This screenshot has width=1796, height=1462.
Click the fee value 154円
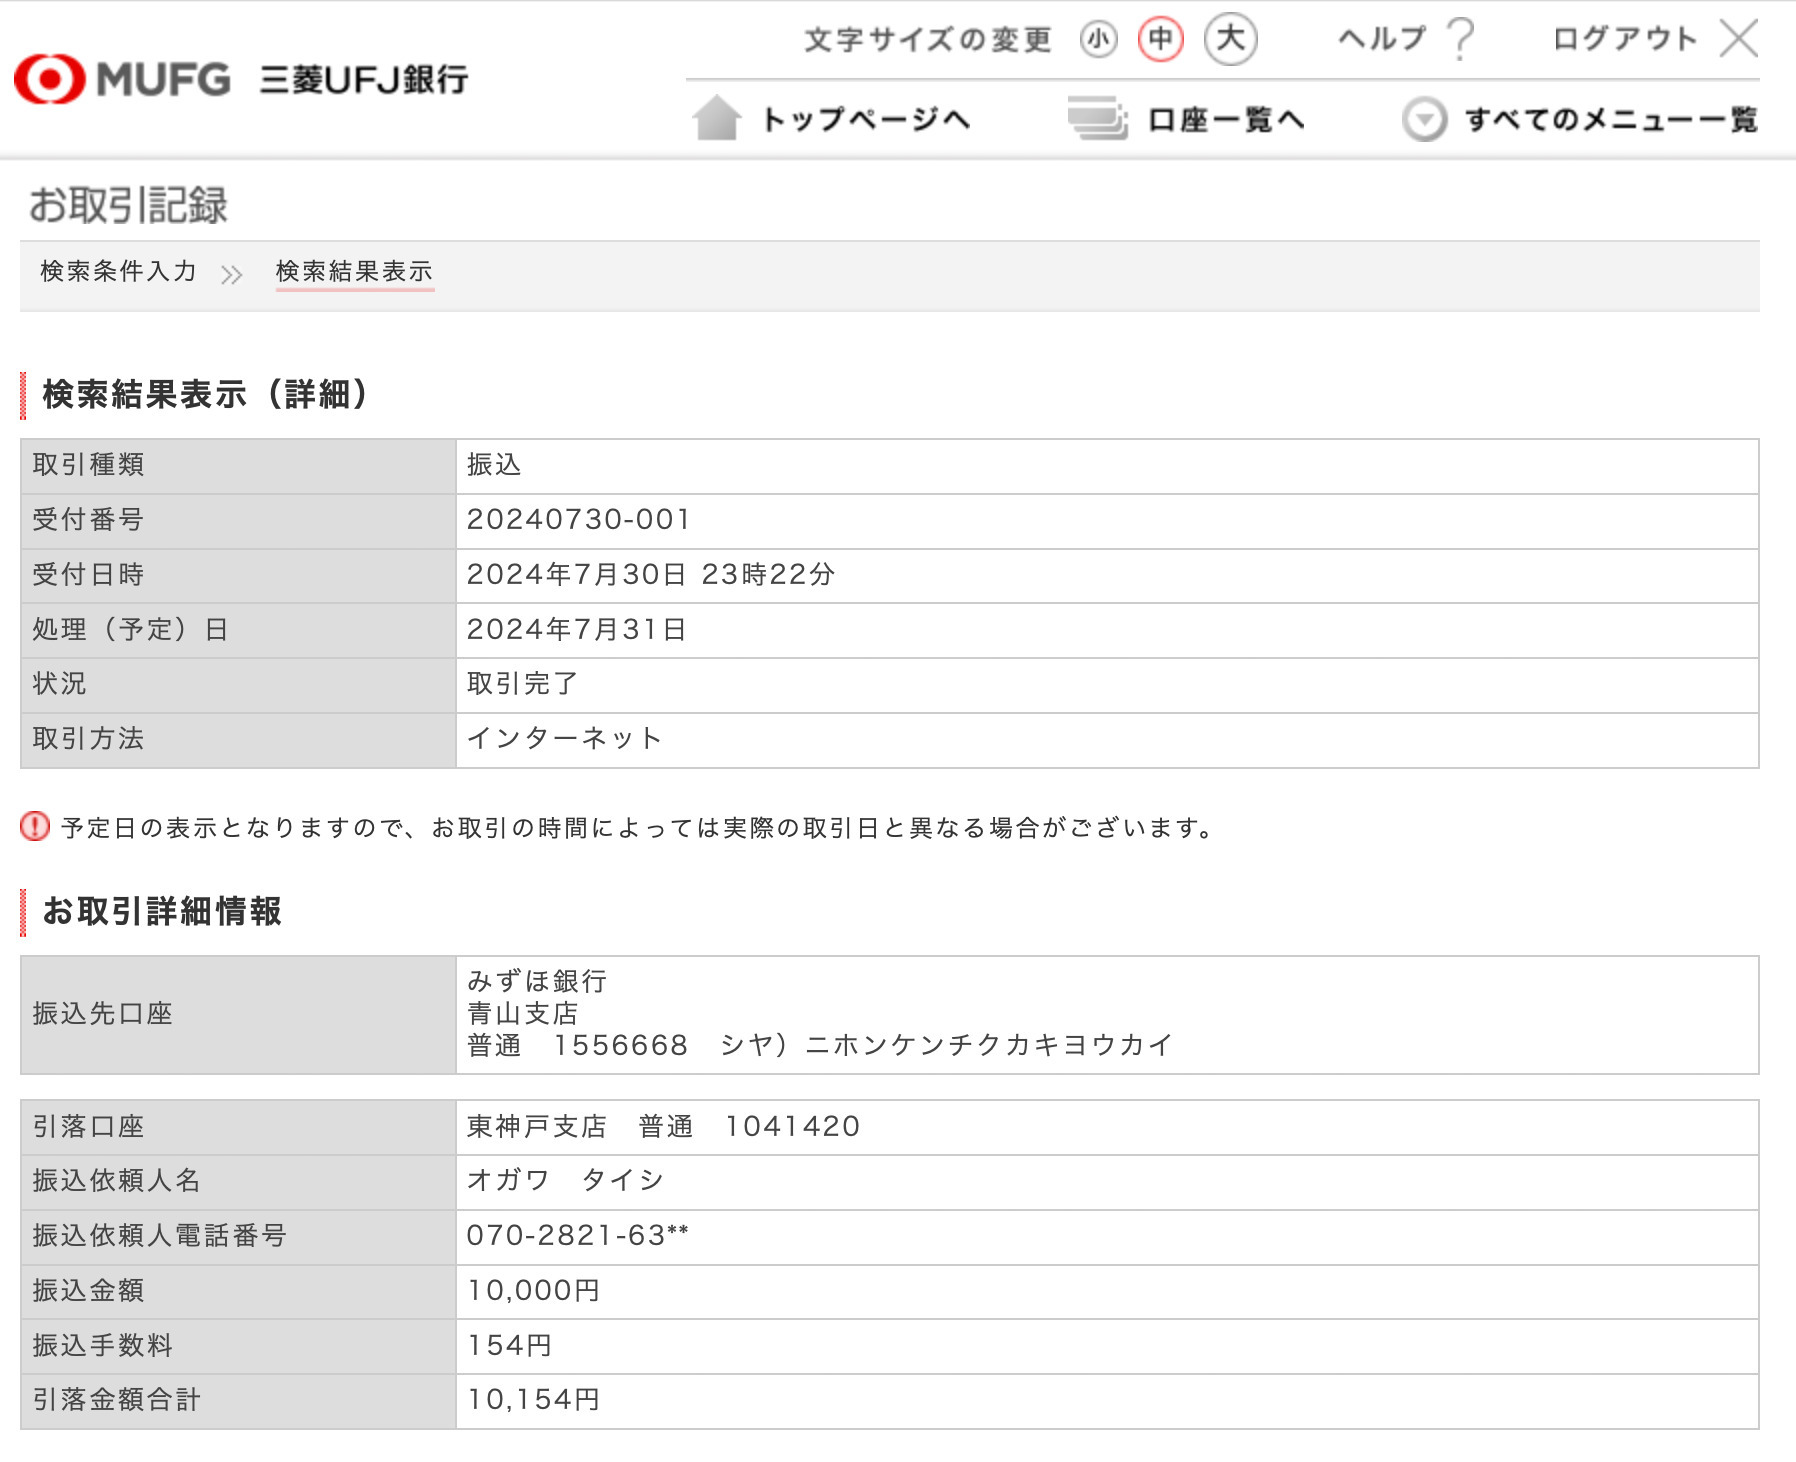(510, 1346)
